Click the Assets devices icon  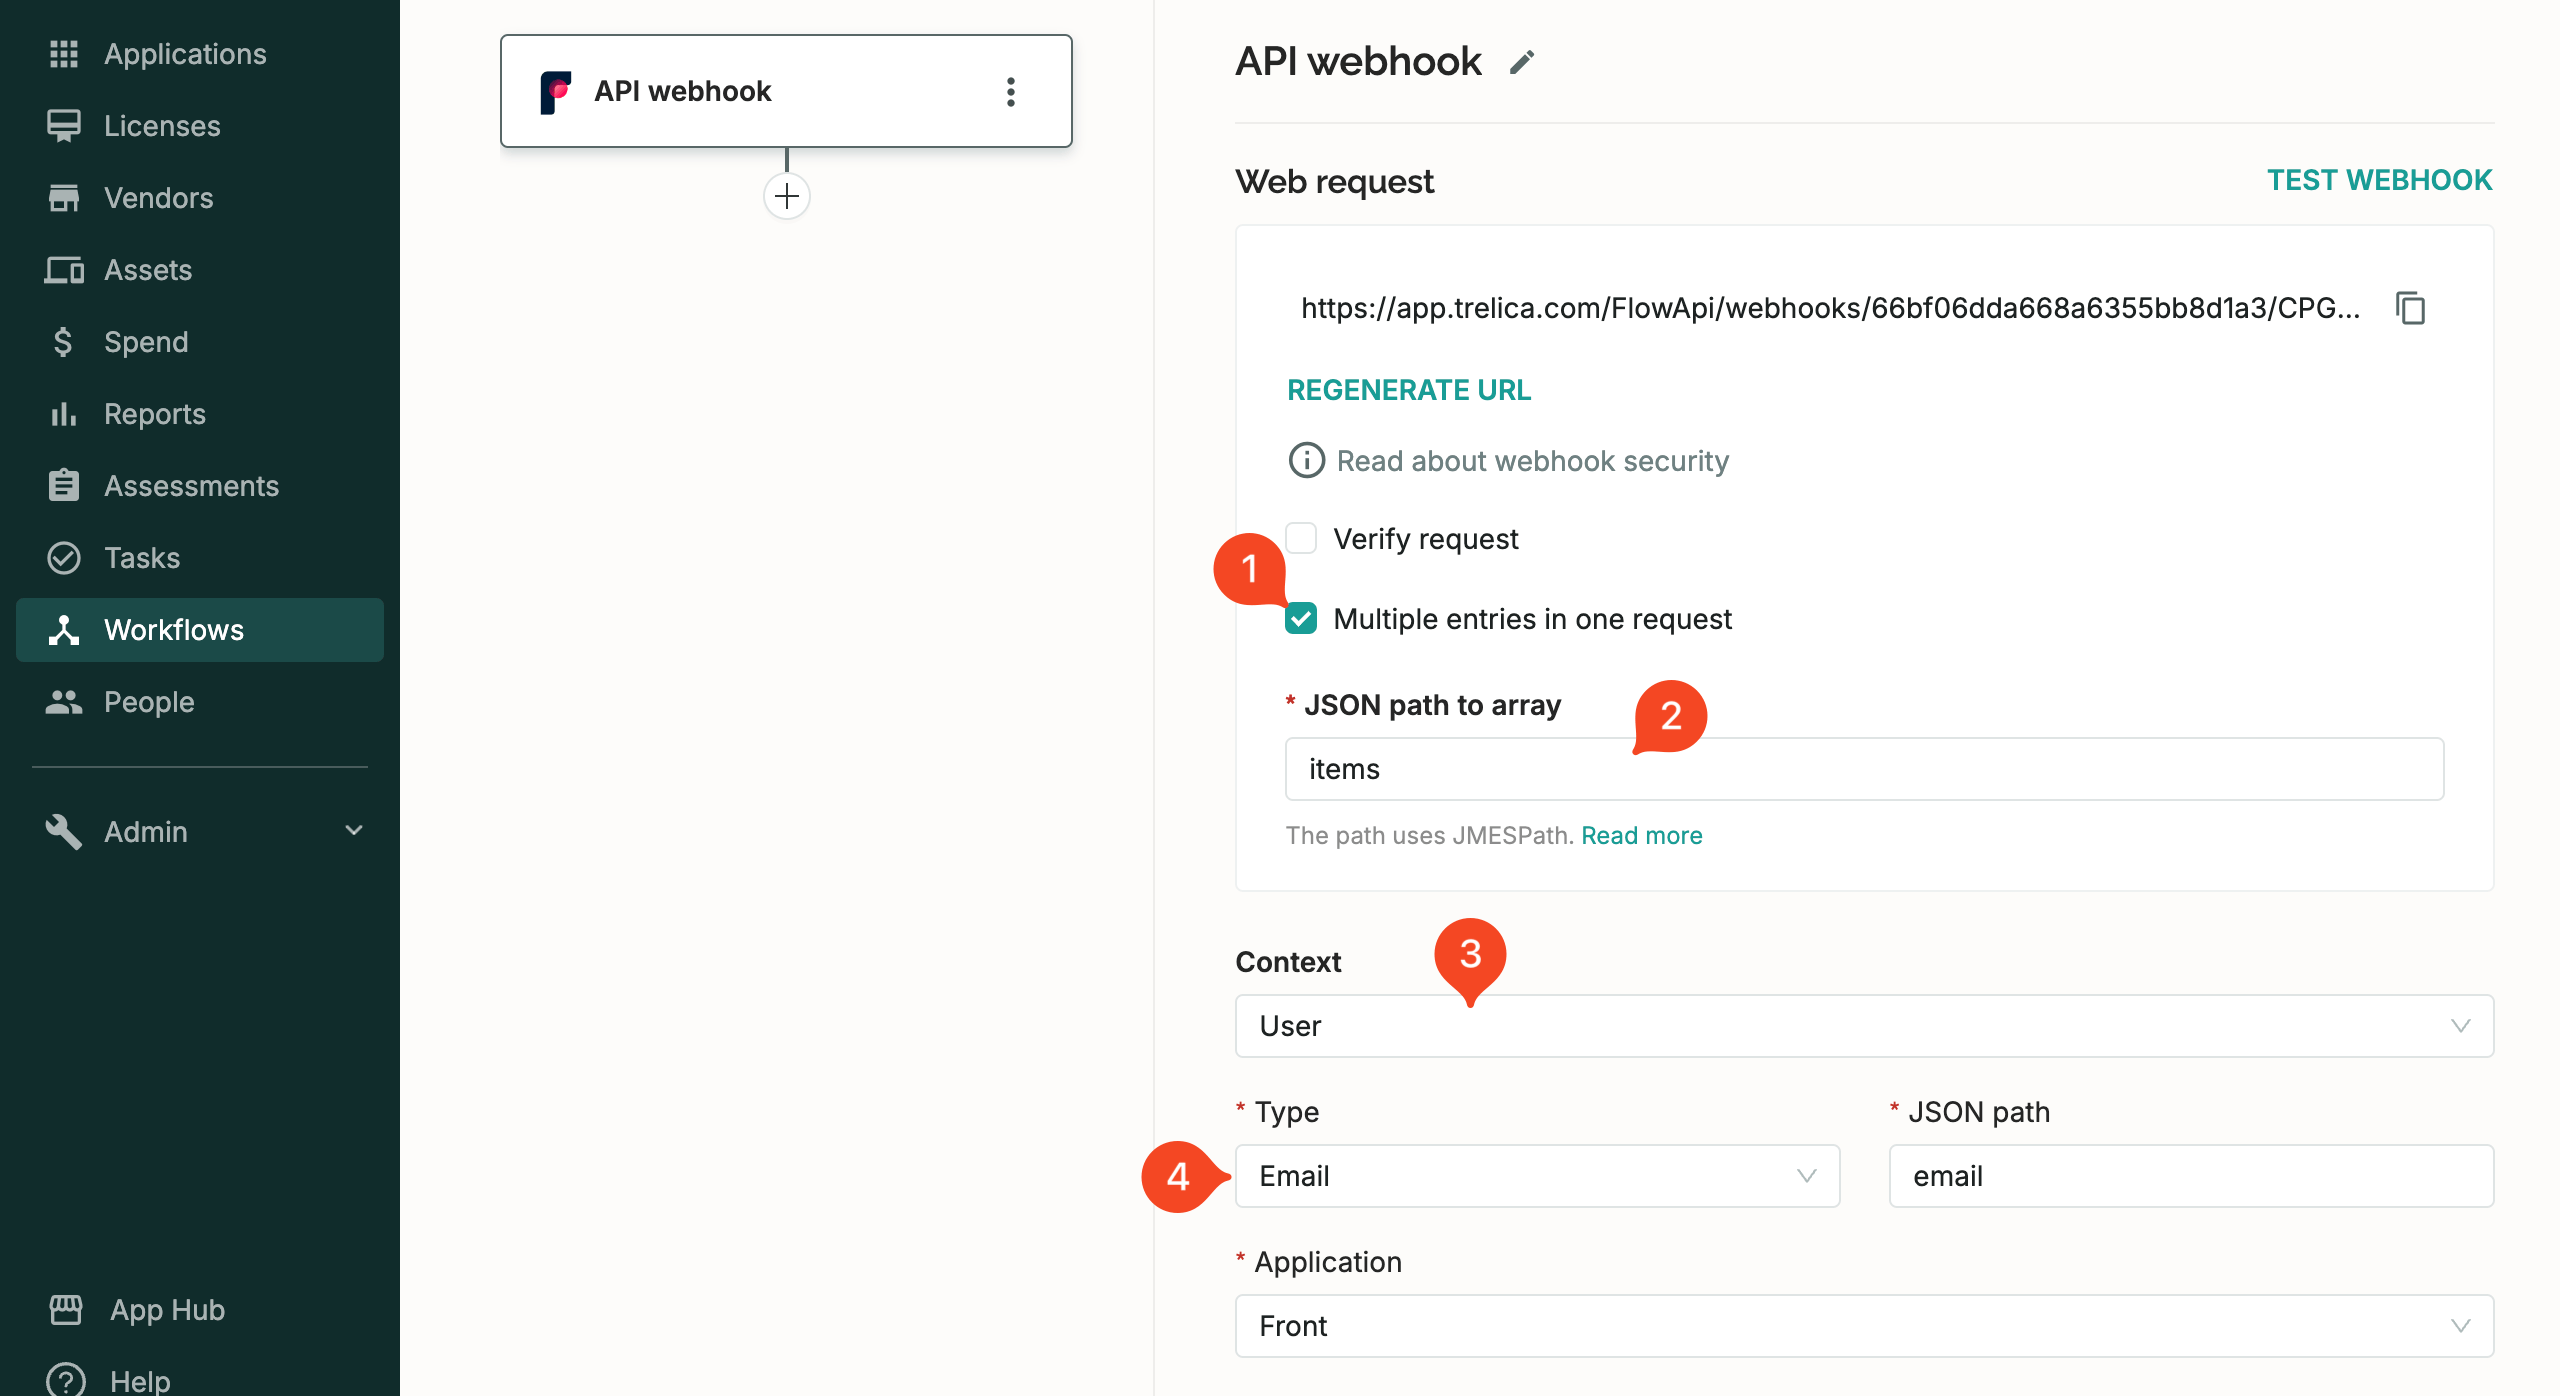tap(64, 270)
